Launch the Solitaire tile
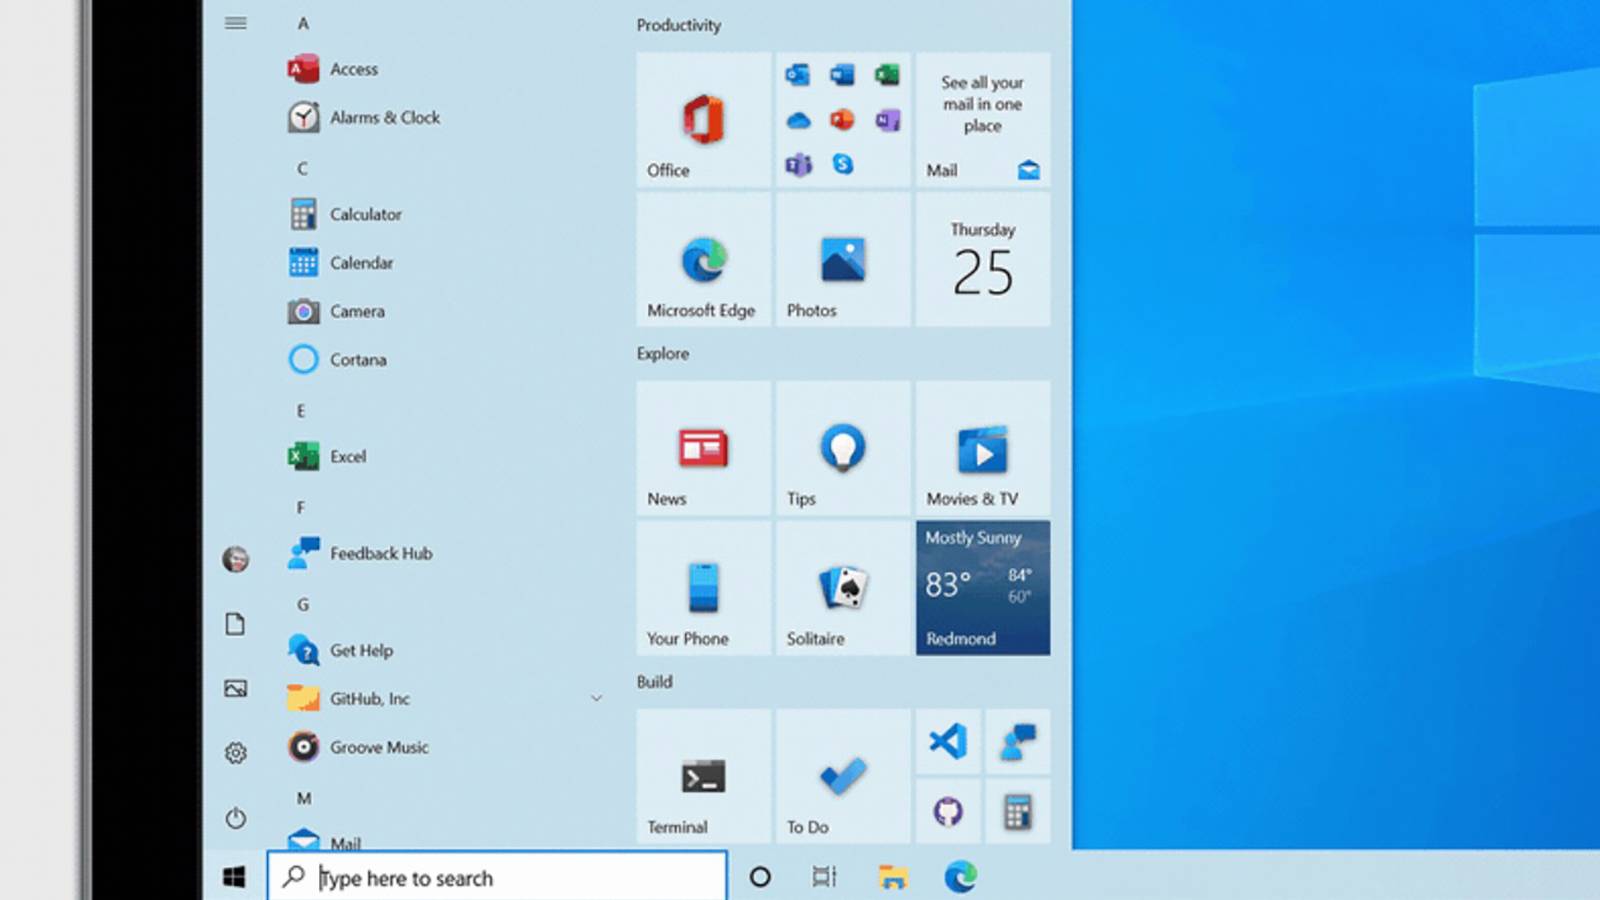The image size is (1600, 900). (x=843, y=587)
